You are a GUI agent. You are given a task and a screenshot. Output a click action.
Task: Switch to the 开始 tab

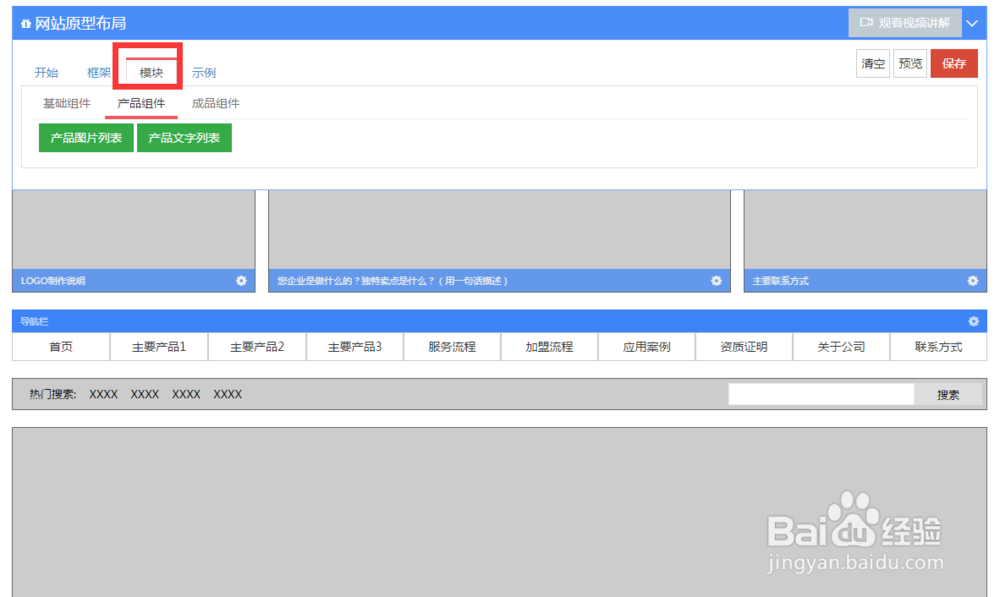[x=46, y=73]
